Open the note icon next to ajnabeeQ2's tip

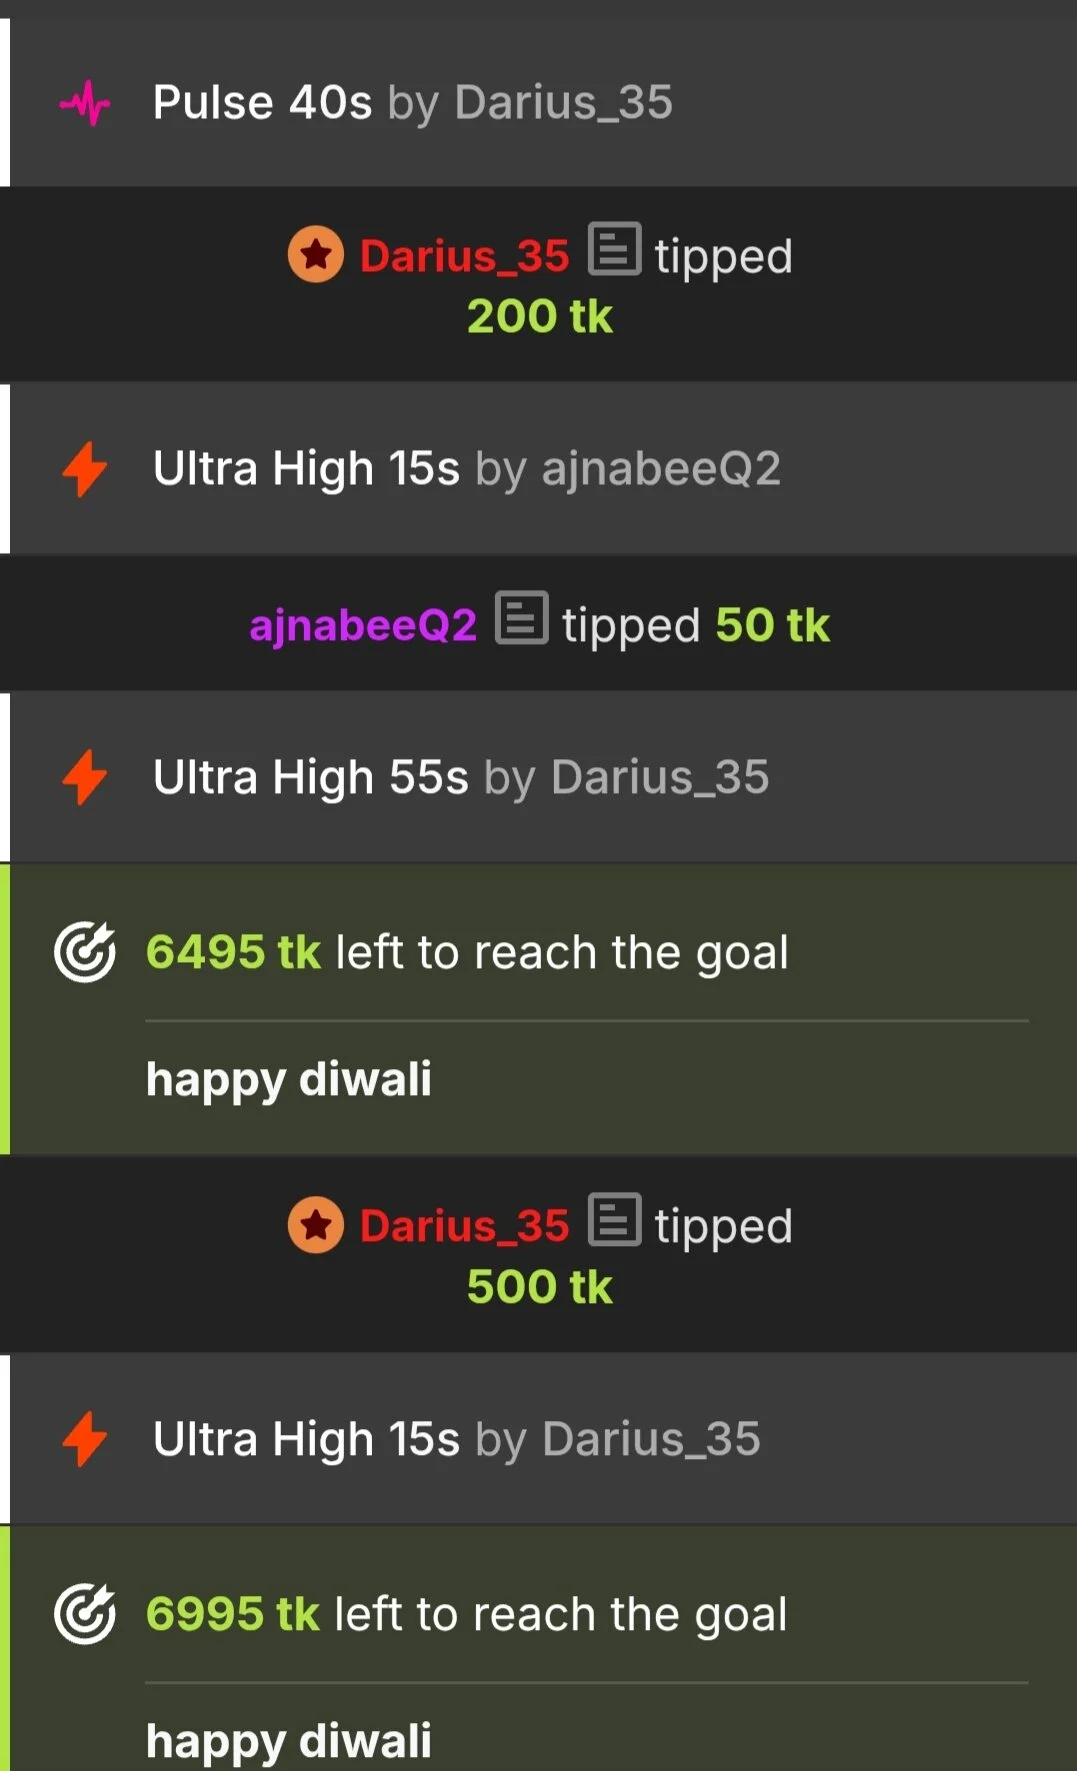coord(521,618)
